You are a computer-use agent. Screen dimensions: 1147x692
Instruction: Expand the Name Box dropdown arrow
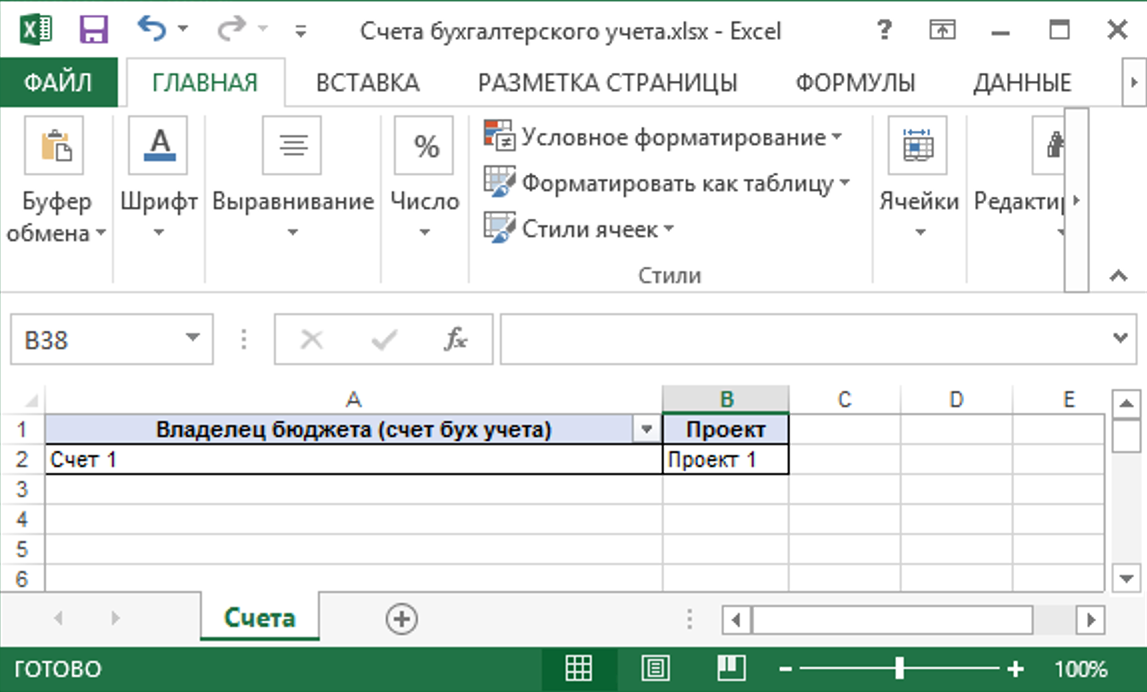(x=192, y=339)
